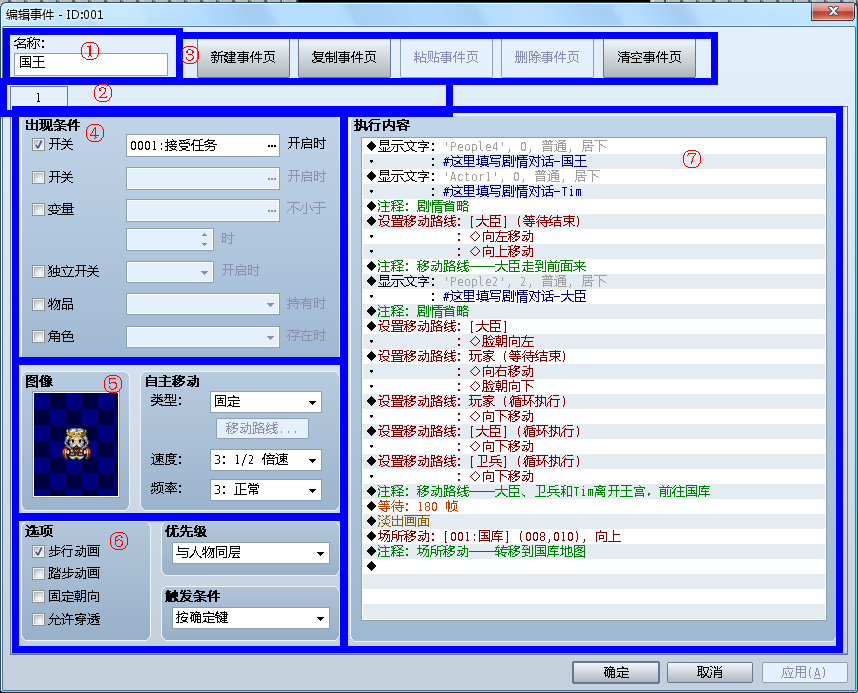Select the 等待: 180 帧 line

pos(594,506)
